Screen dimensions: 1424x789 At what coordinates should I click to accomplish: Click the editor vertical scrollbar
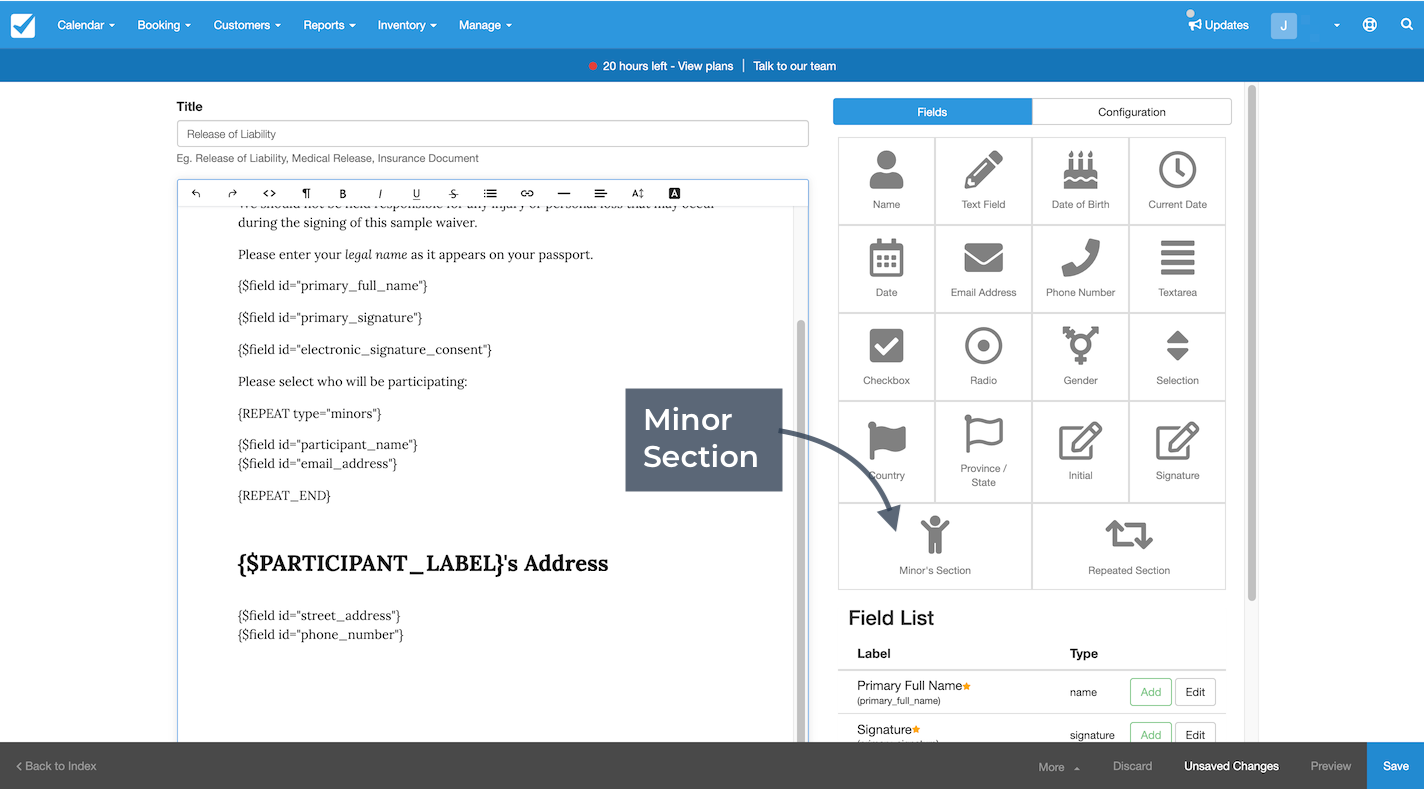coord(801,530)
